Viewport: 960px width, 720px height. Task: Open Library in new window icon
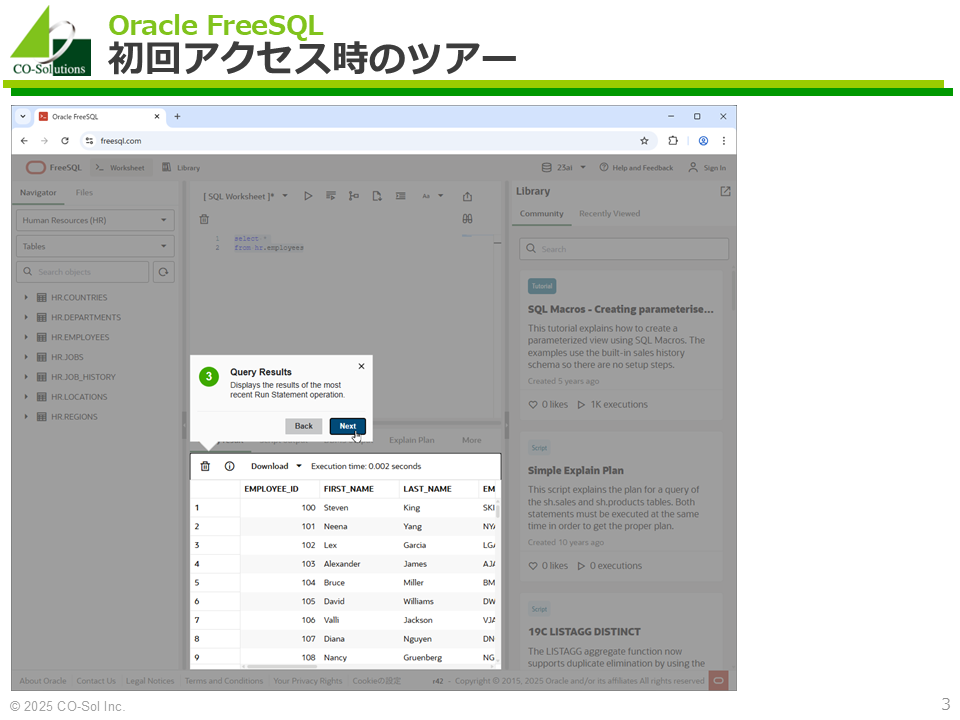click(725, 191)
